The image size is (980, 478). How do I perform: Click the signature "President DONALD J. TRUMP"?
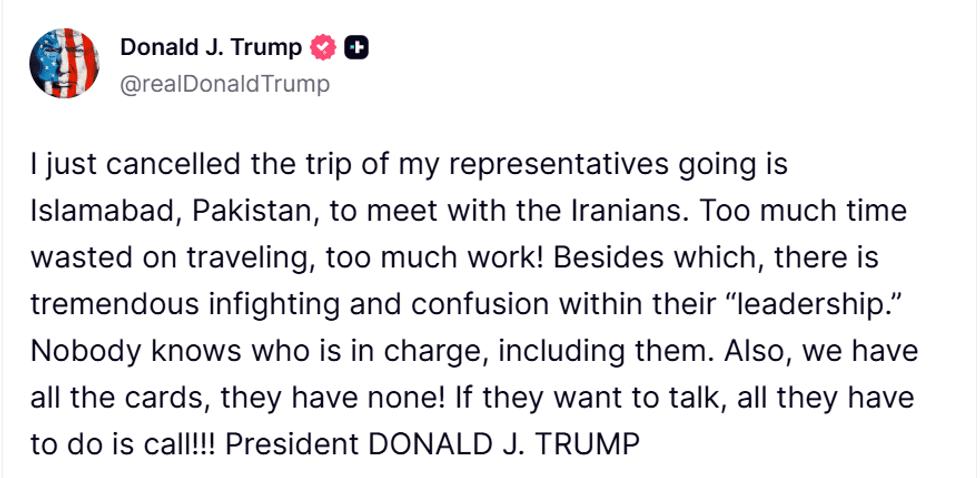click(430, 441)
